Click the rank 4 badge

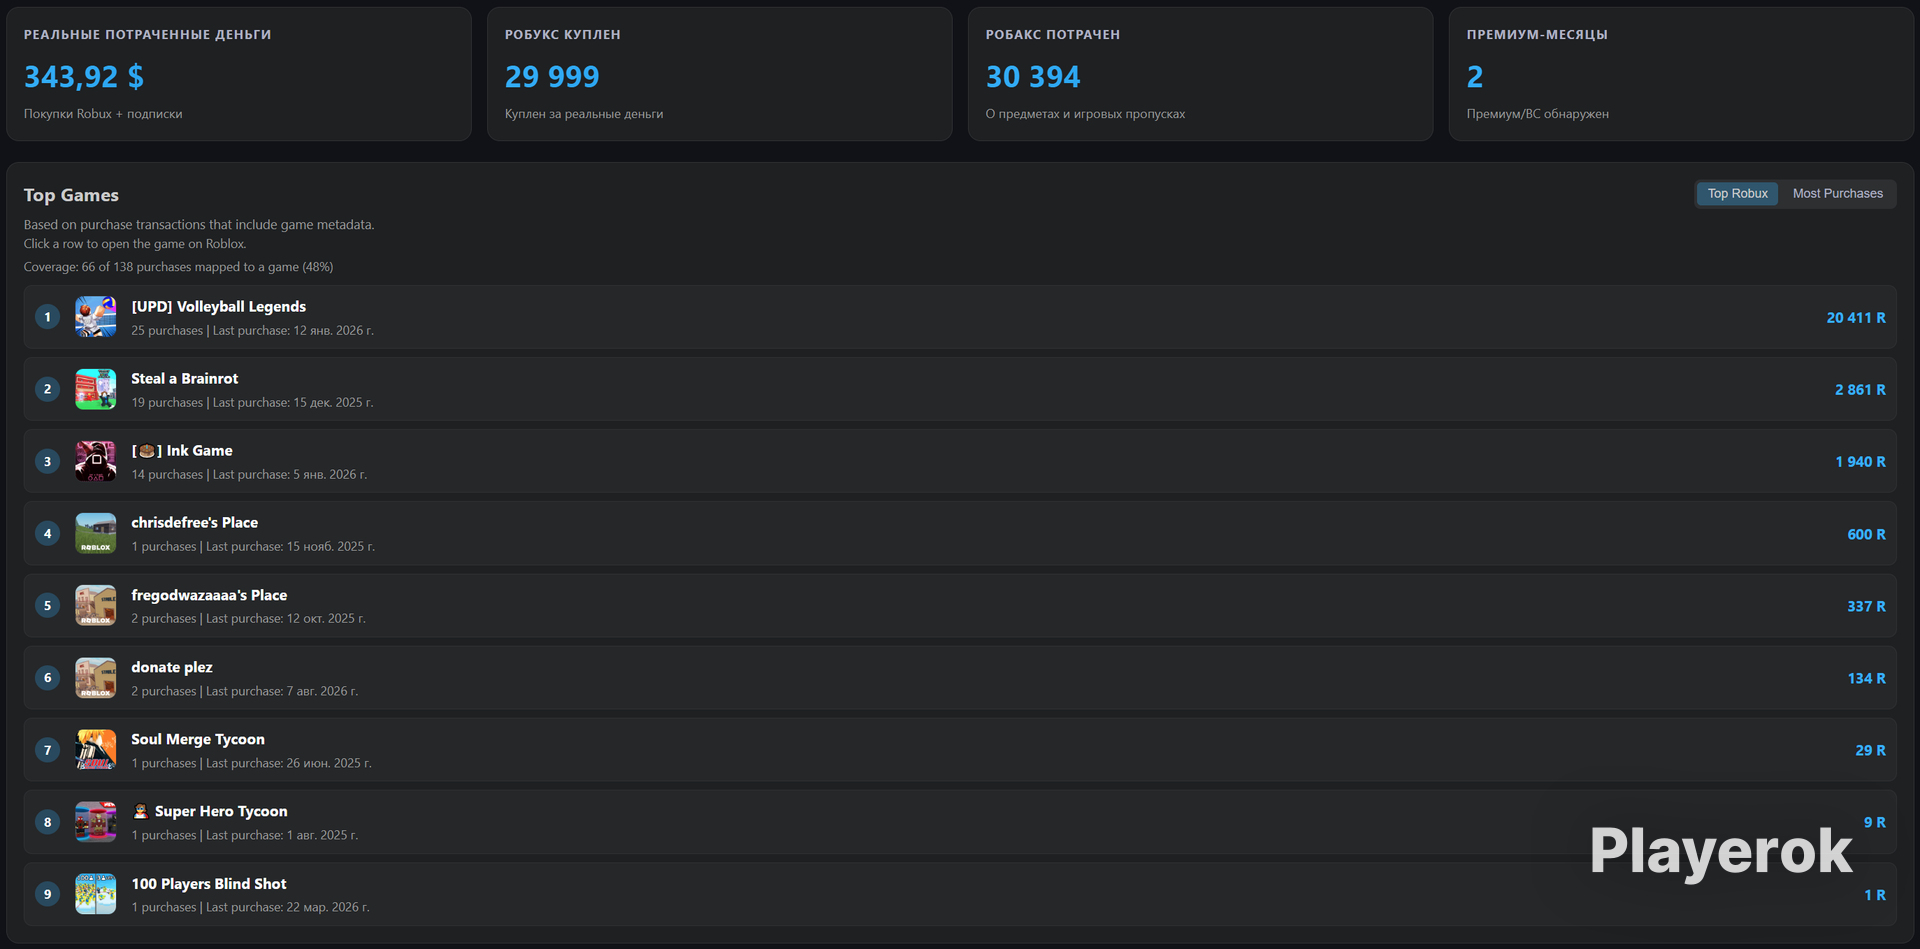click(x=47, y=533)
